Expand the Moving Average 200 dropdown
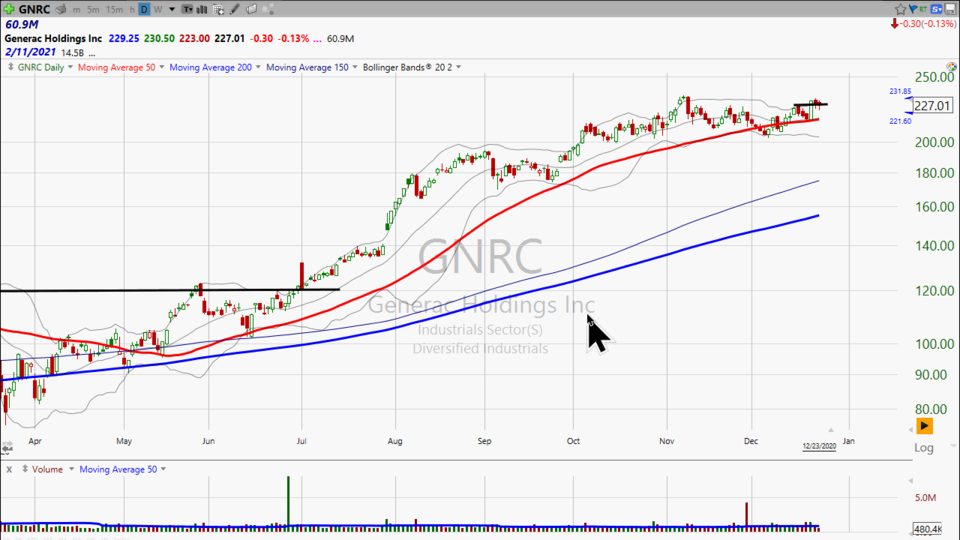The image size is (960, 540). 258,67
